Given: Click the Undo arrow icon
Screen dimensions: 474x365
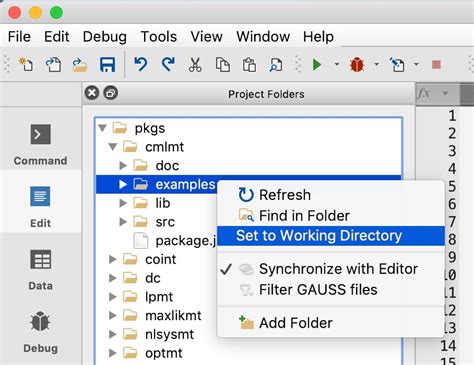Looking at the screenshot, I should [x=141, y=64].
